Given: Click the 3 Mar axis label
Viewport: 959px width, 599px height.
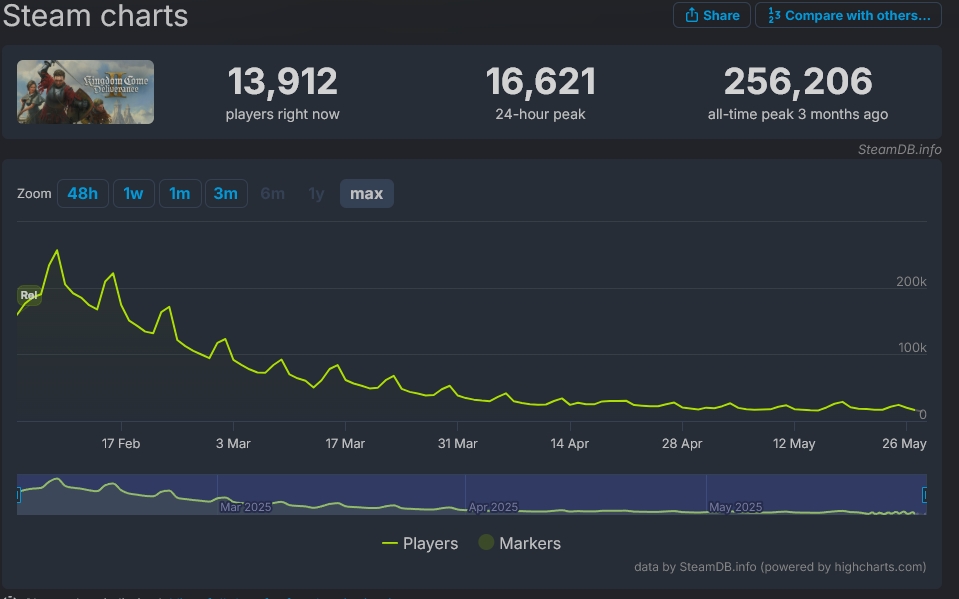Looking at the screenshot, I should coord(233,444).
